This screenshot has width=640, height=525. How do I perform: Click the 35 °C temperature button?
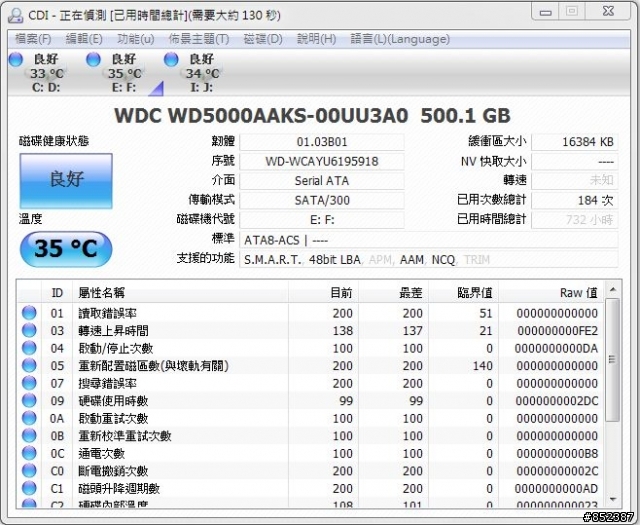click(66, 249)
